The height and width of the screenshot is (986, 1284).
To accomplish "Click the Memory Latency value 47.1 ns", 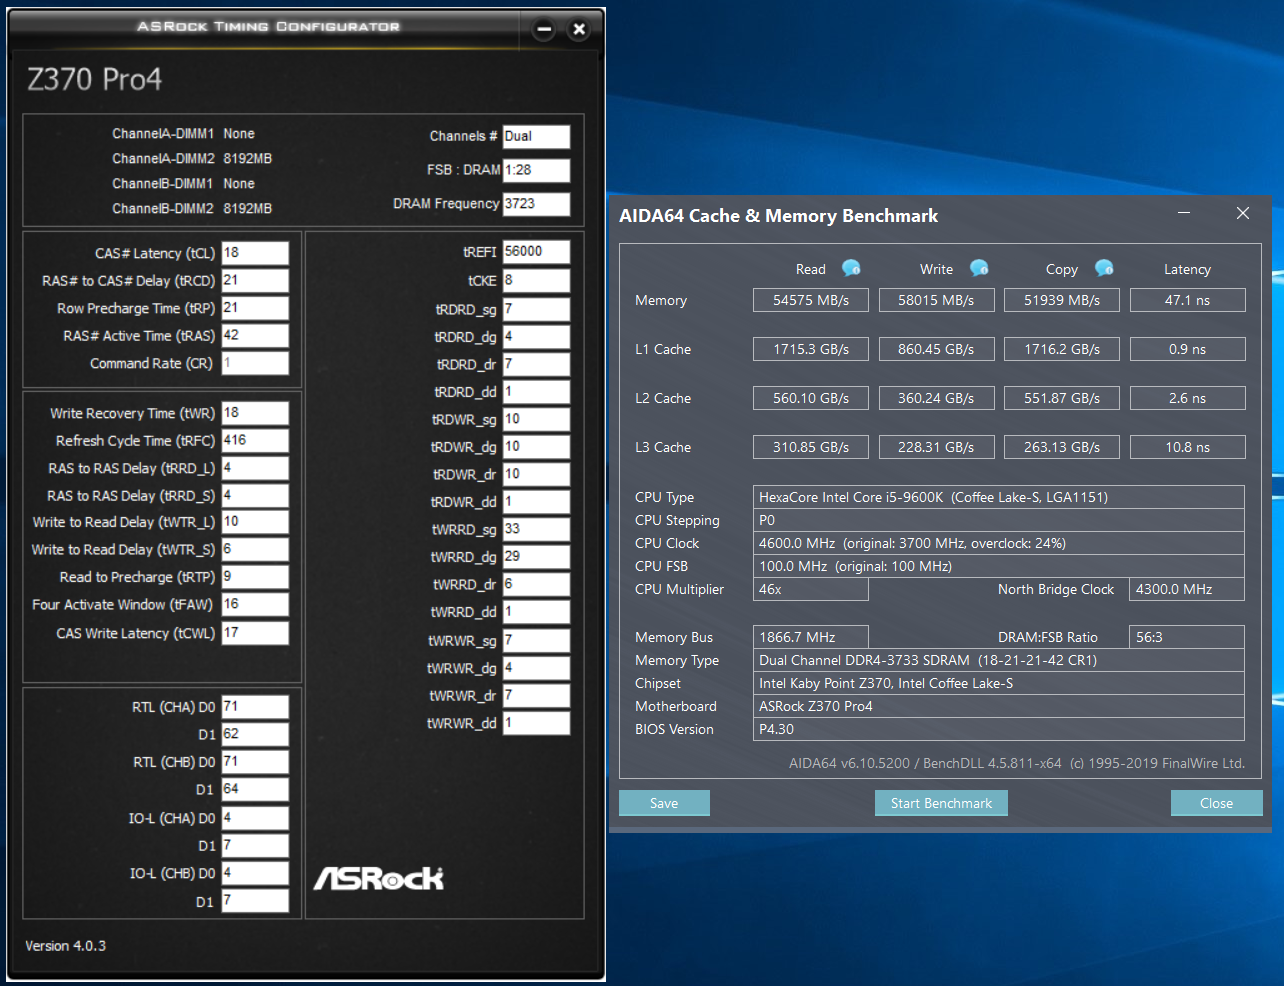I will pos(1188,300).
